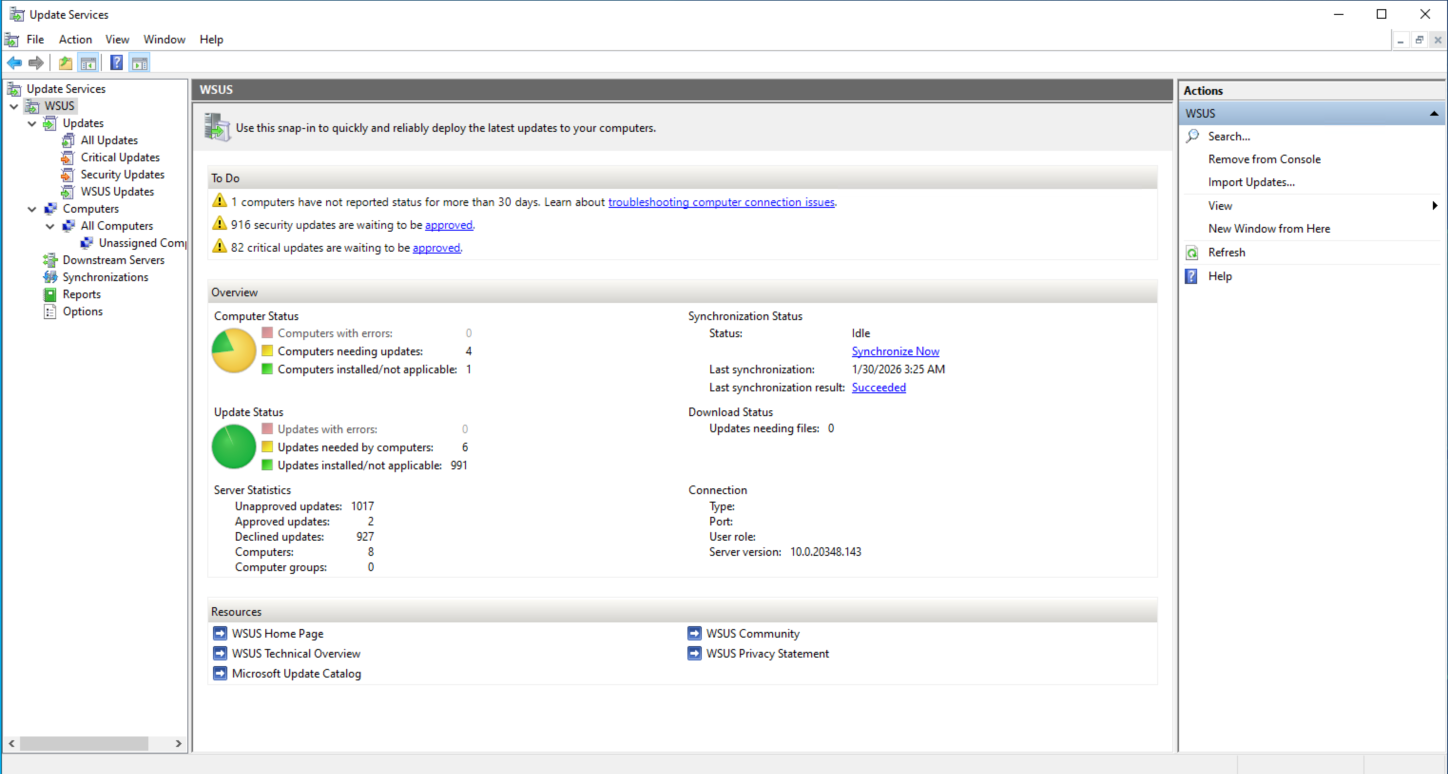
Task: Click the Up one level folder icon
Action: 64,62
